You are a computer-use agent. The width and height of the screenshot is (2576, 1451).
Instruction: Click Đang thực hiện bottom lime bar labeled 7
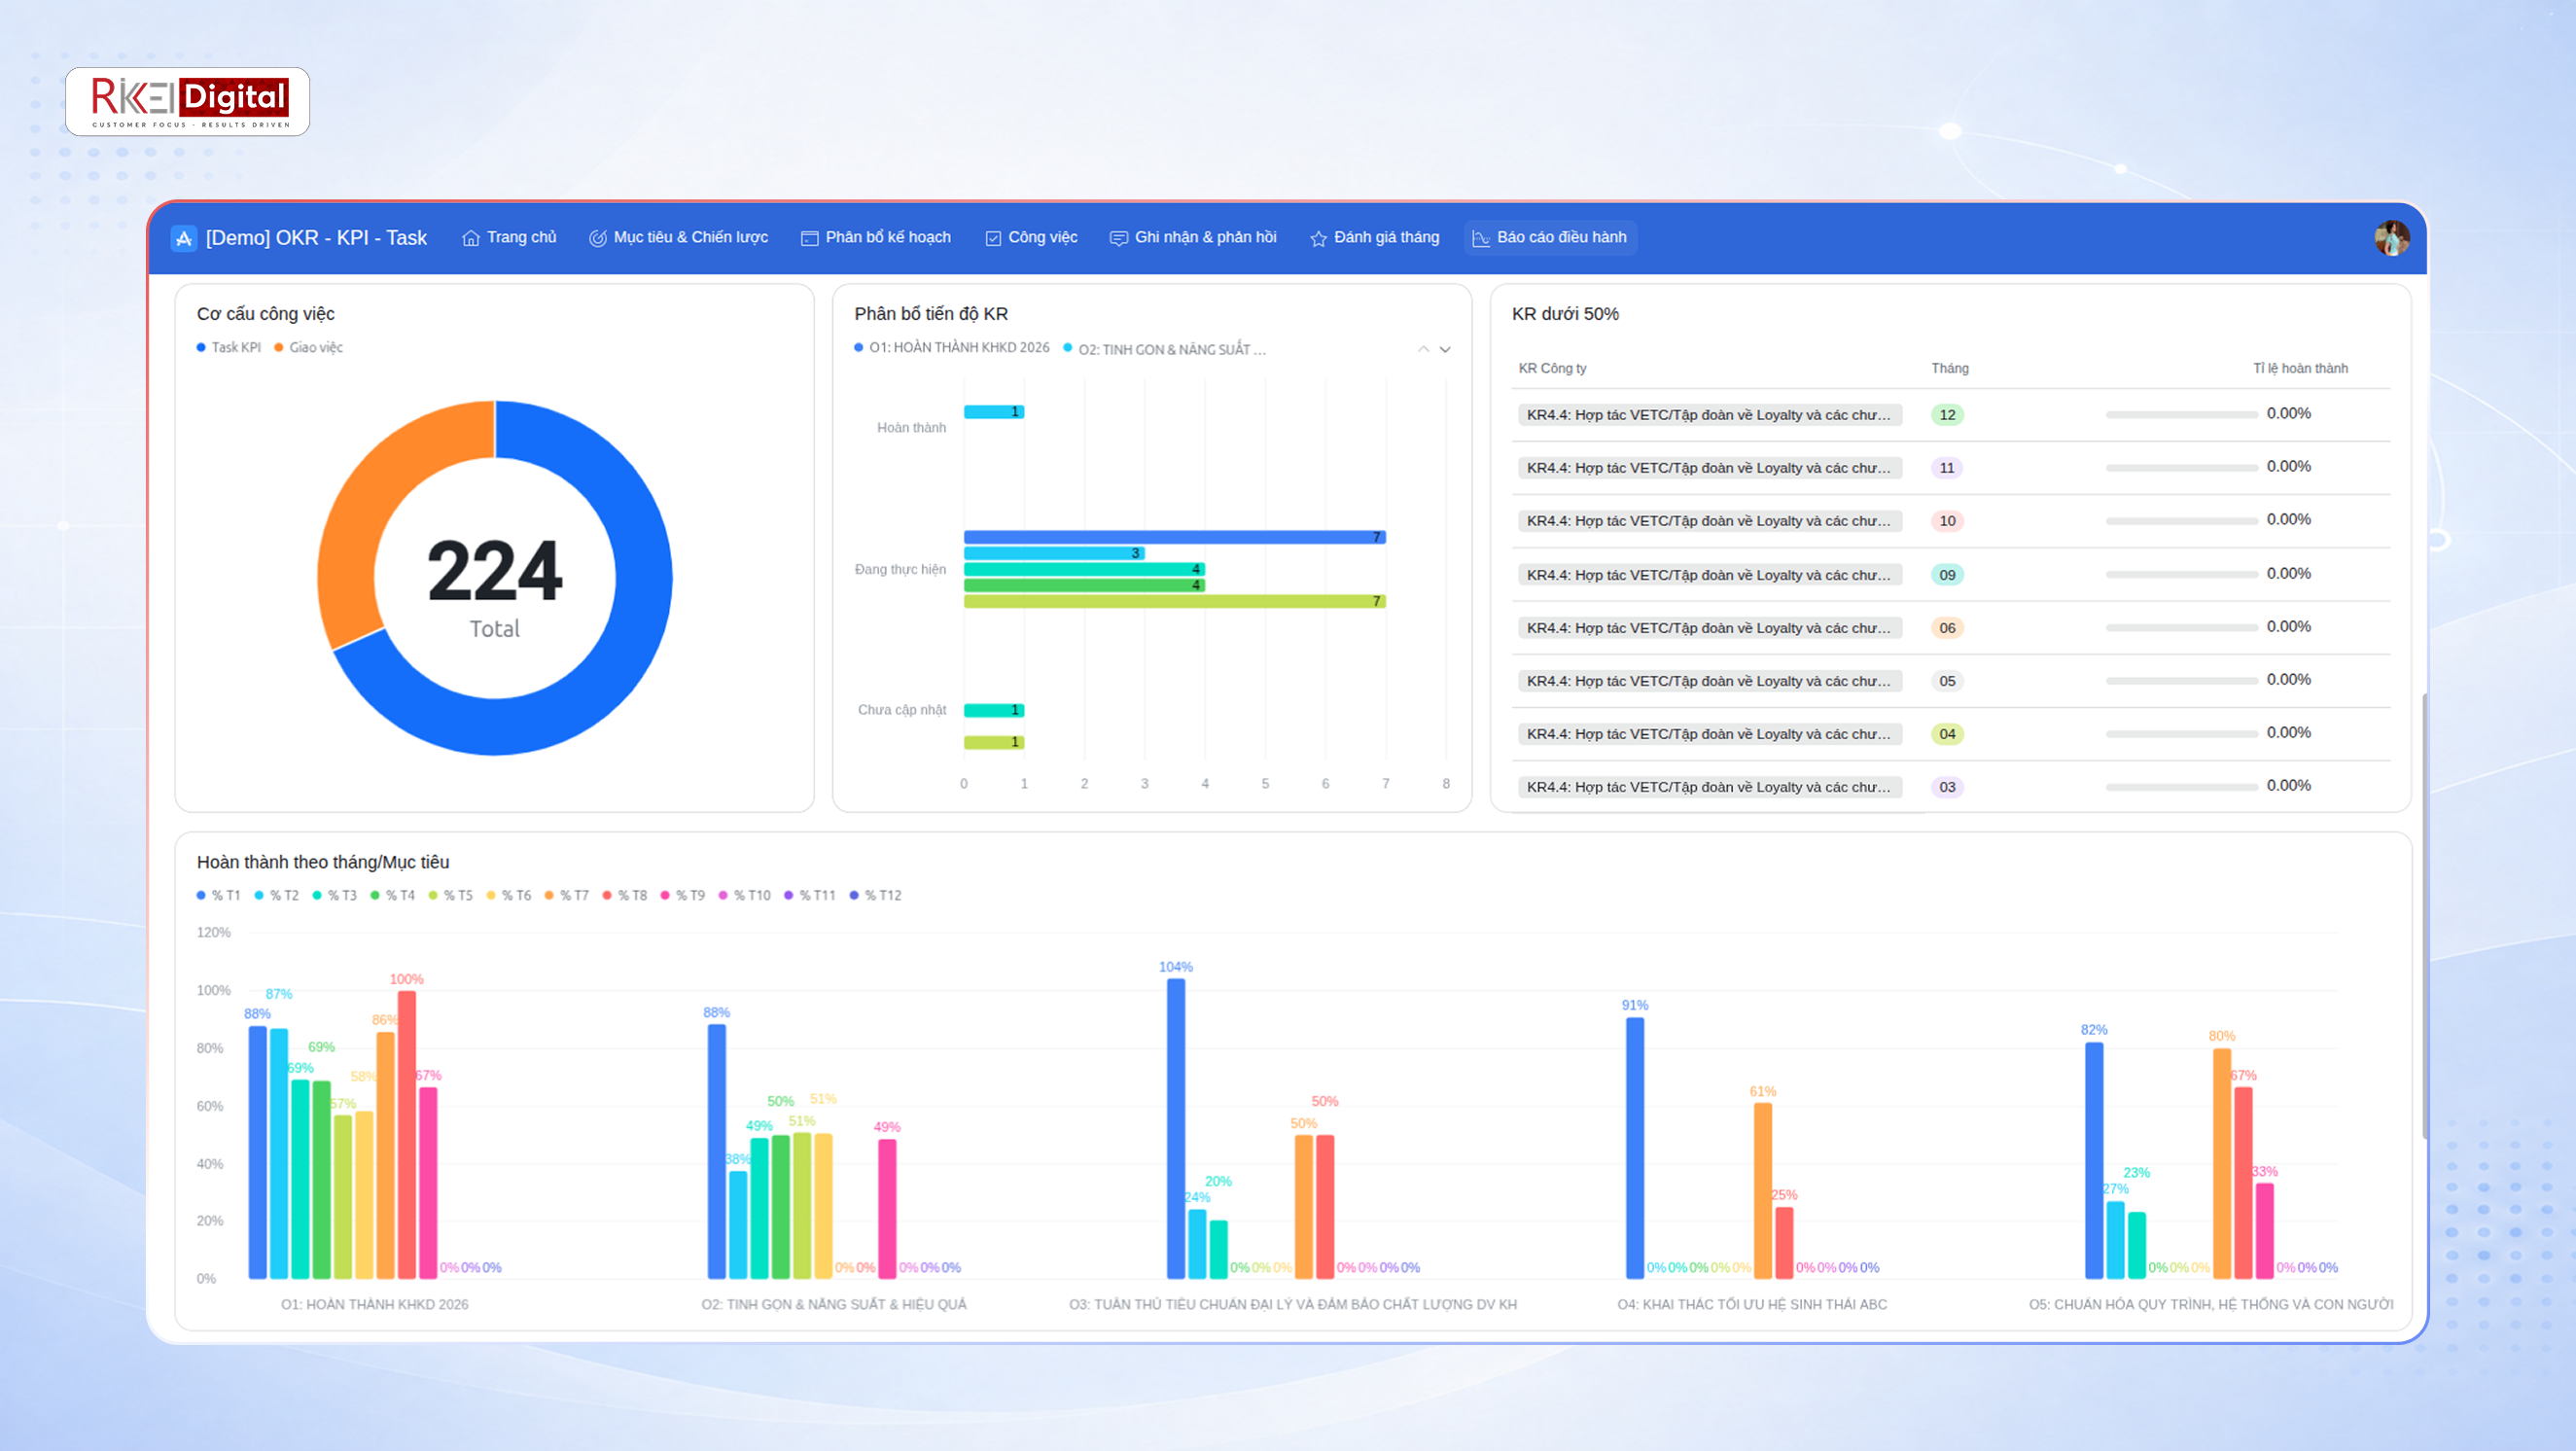pos(1174,601)
